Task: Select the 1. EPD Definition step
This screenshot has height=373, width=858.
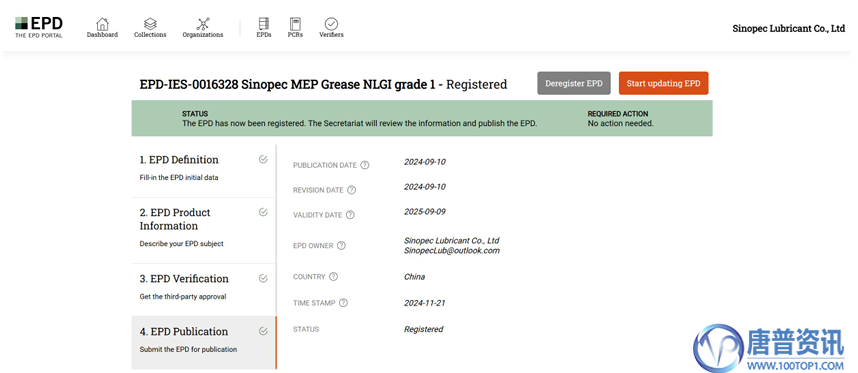Action: coord(204,171)
